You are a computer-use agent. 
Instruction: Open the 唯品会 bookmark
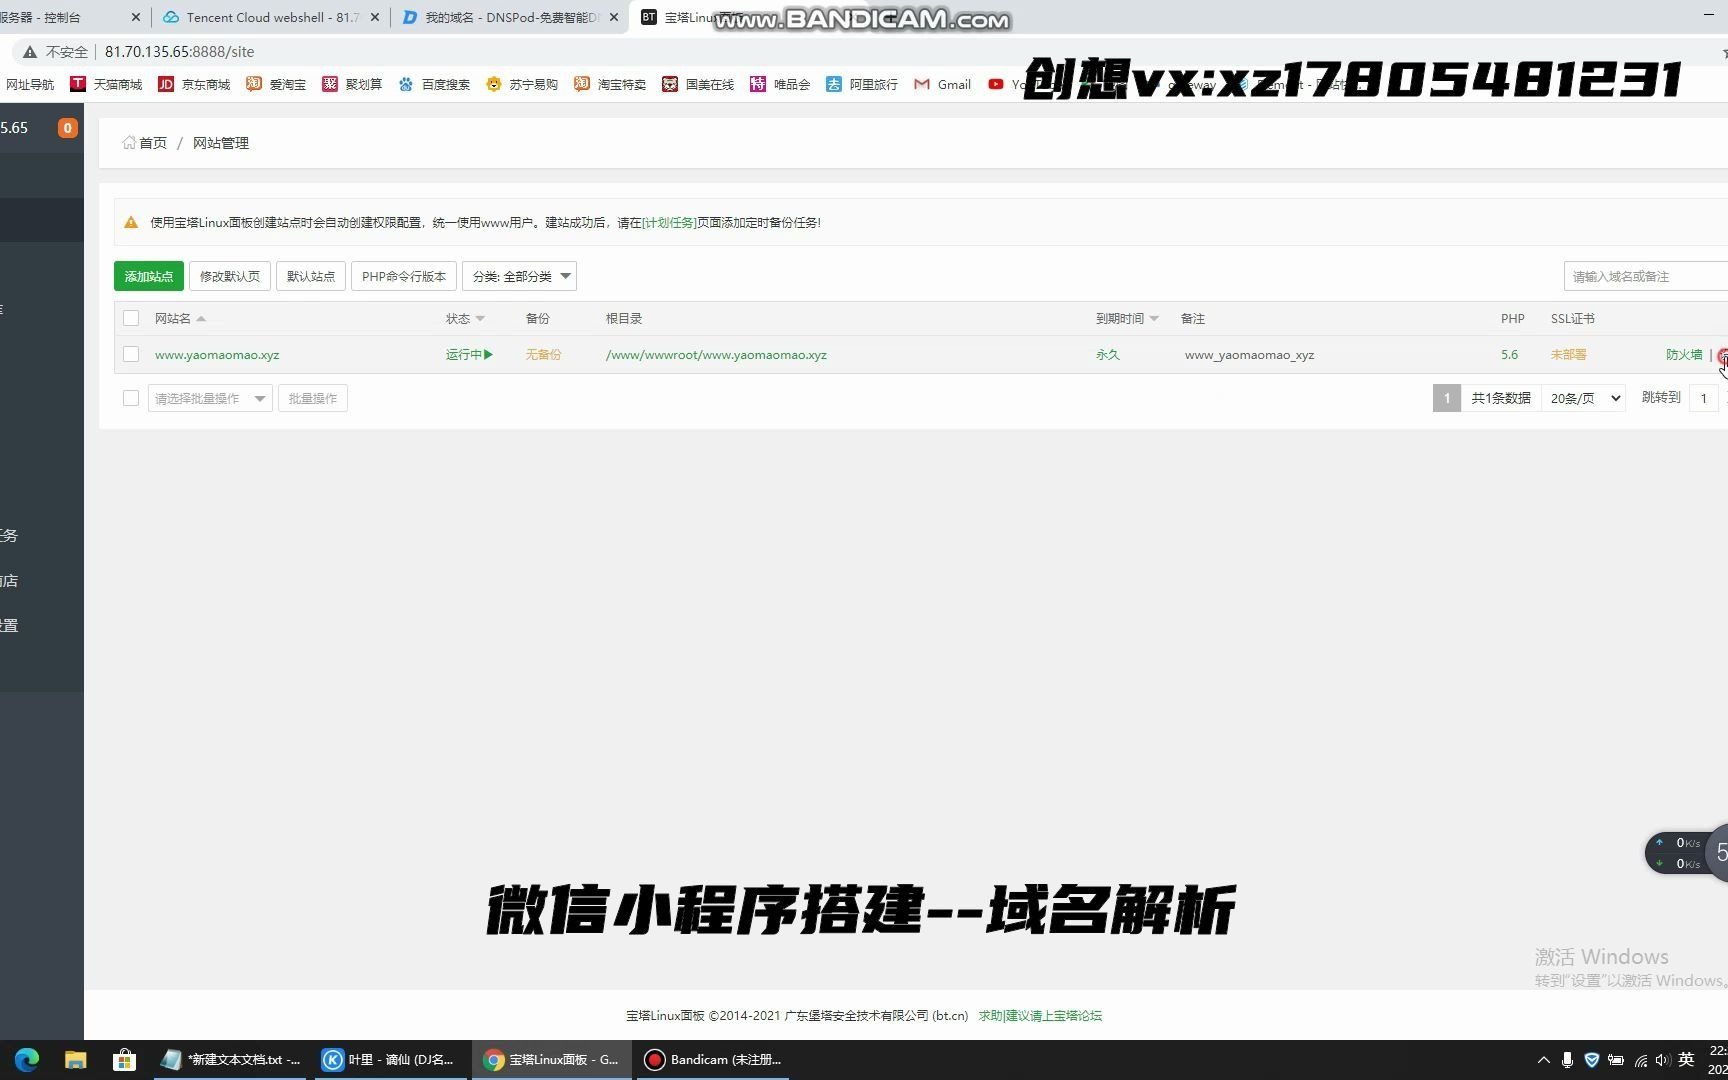[x=780, y=84]
